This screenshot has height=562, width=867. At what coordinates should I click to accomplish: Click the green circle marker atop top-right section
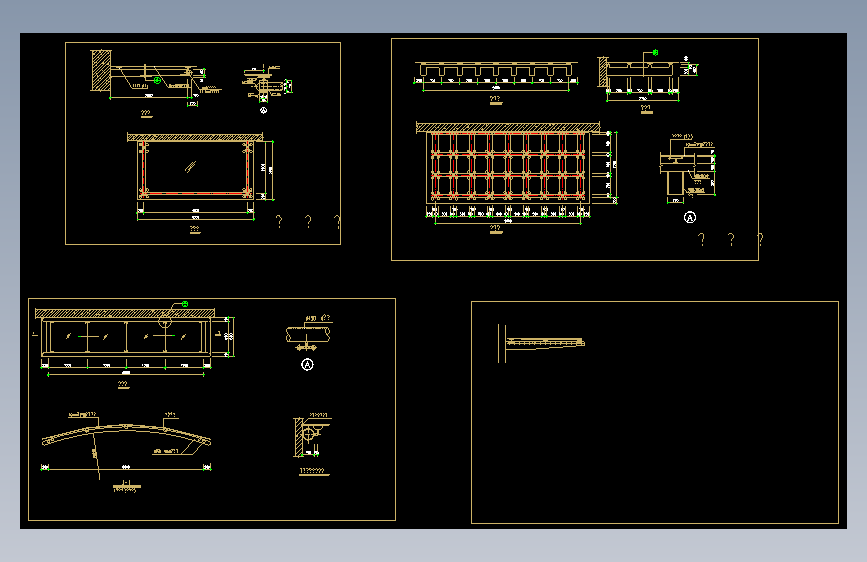(x=655, y=53)
